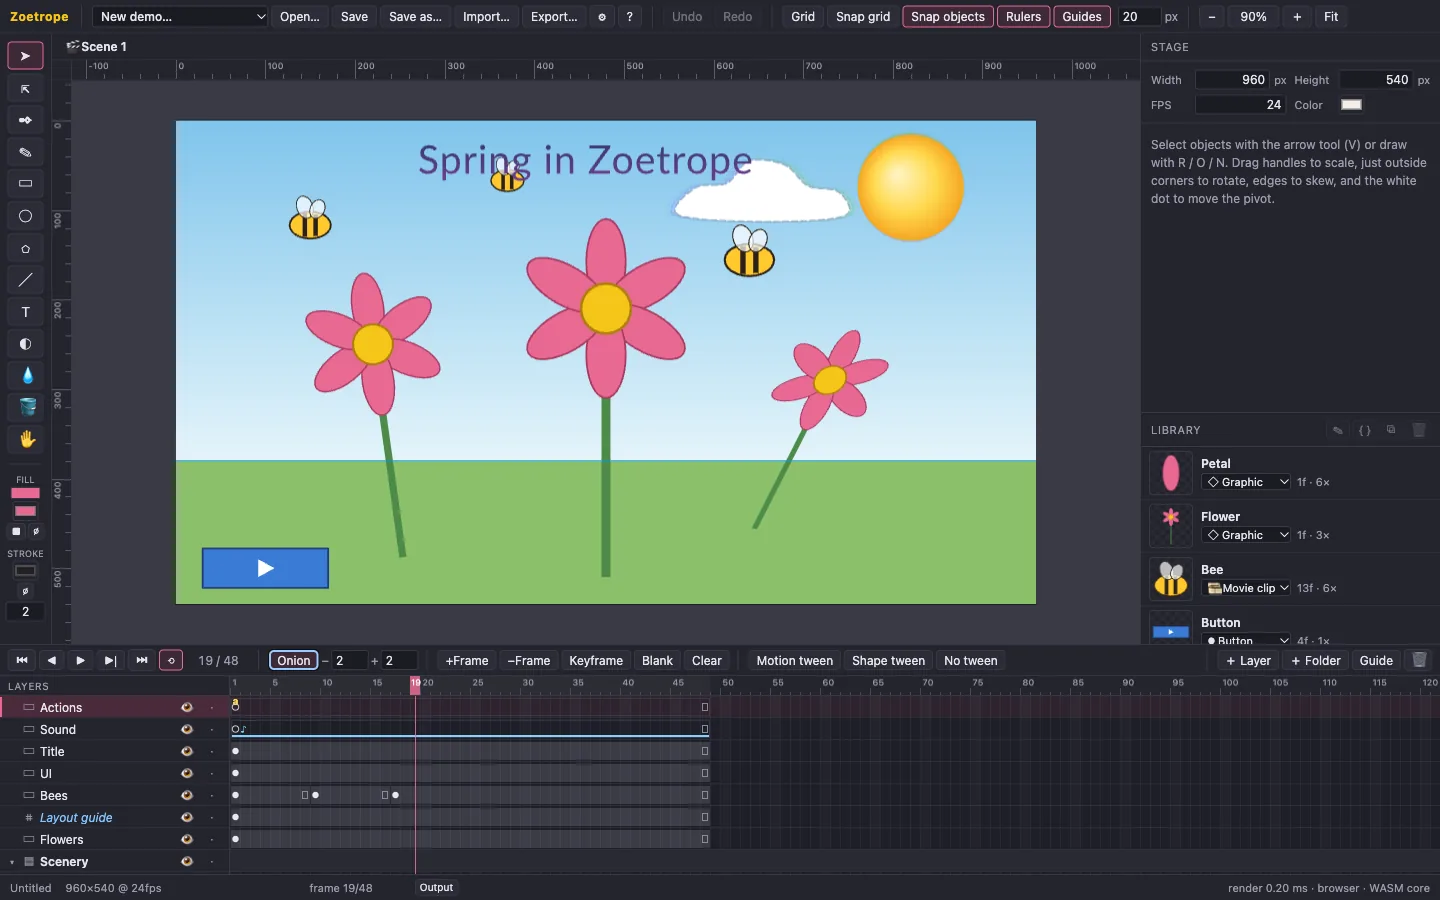Open Flower symbol type dropdown
1440x900 pixels.
tap(1246, 535)
